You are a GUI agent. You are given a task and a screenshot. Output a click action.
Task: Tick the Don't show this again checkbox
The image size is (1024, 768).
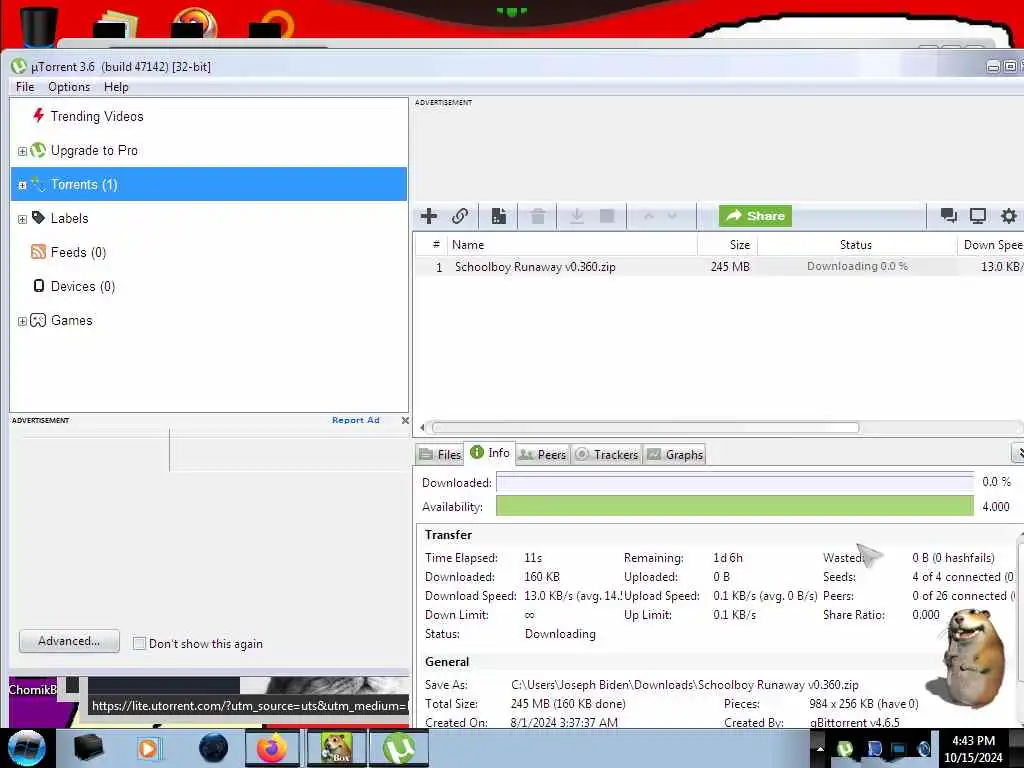pos(139,643)
